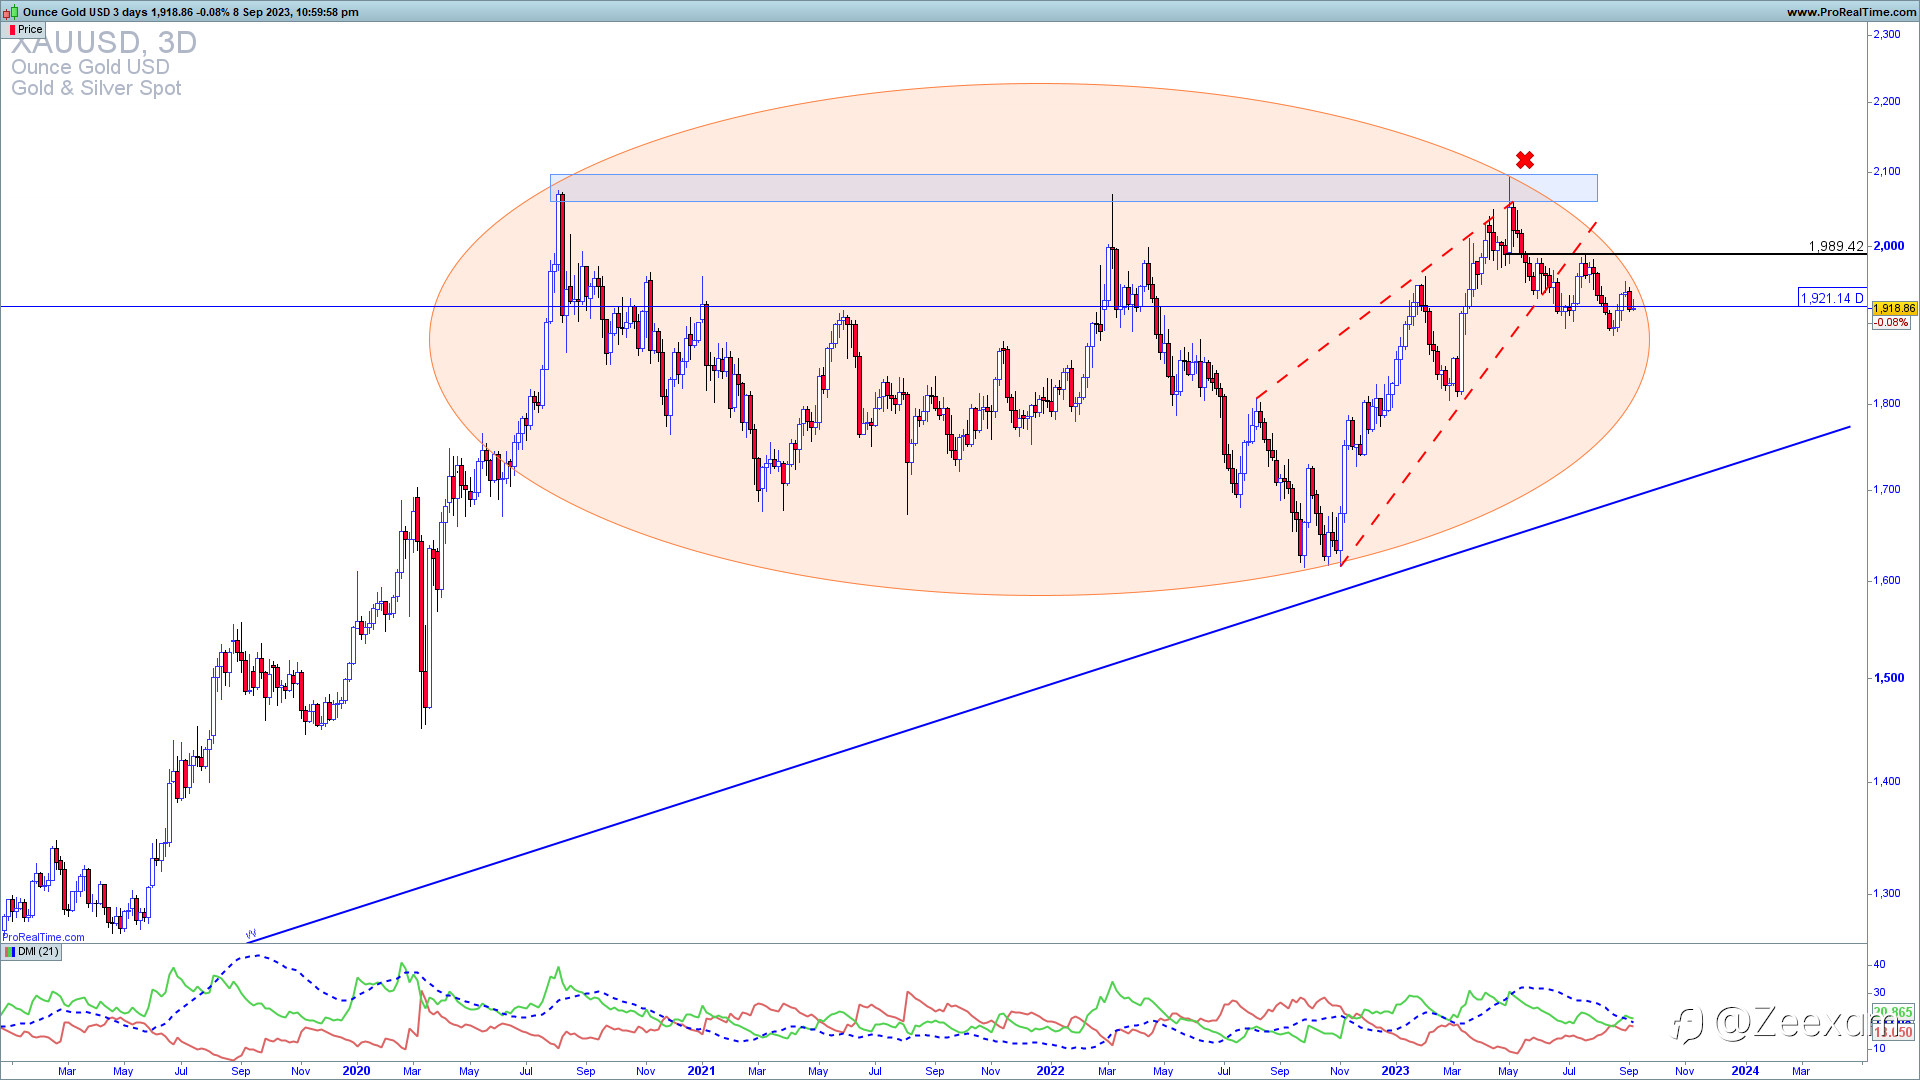Viewport: 1920px width, 1080px height.
Task: Open the DMI (21) indicator label
Action: pos(38,952)
